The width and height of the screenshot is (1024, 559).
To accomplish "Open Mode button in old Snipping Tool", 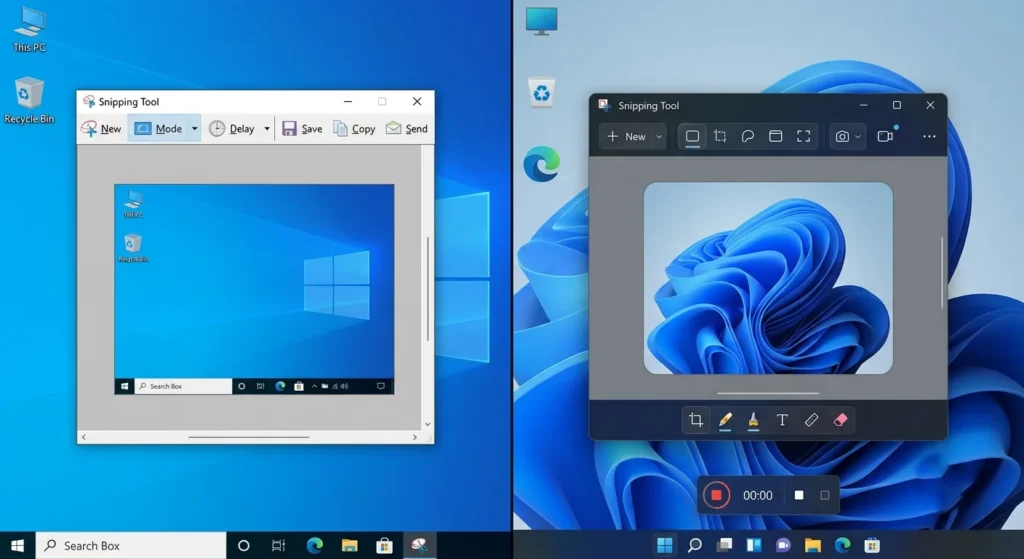I will coord(159,129).
